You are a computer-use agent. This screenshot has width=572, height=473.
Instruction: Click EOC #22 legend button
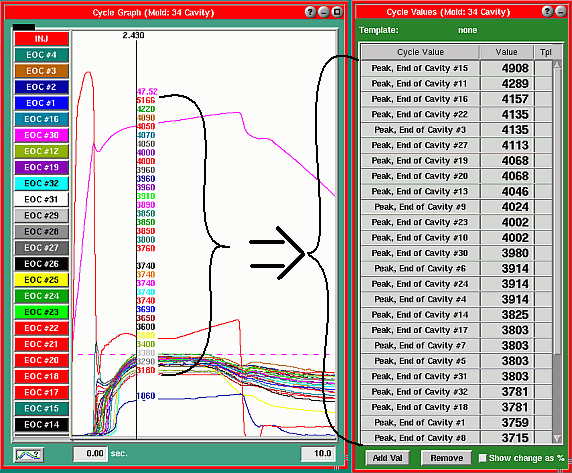pyautogui.click(x=42, y=328)
